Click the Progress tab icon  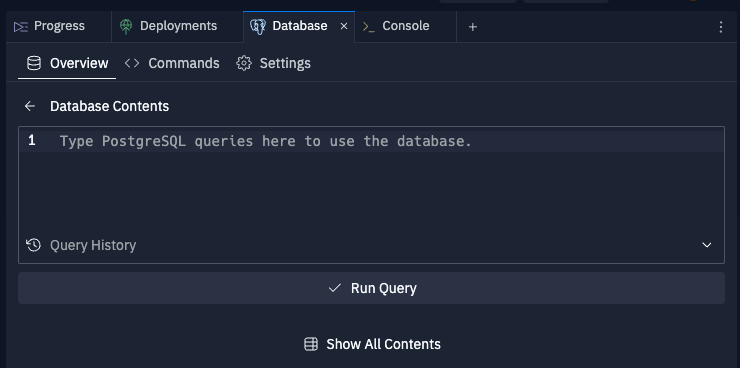coord(21,26)
